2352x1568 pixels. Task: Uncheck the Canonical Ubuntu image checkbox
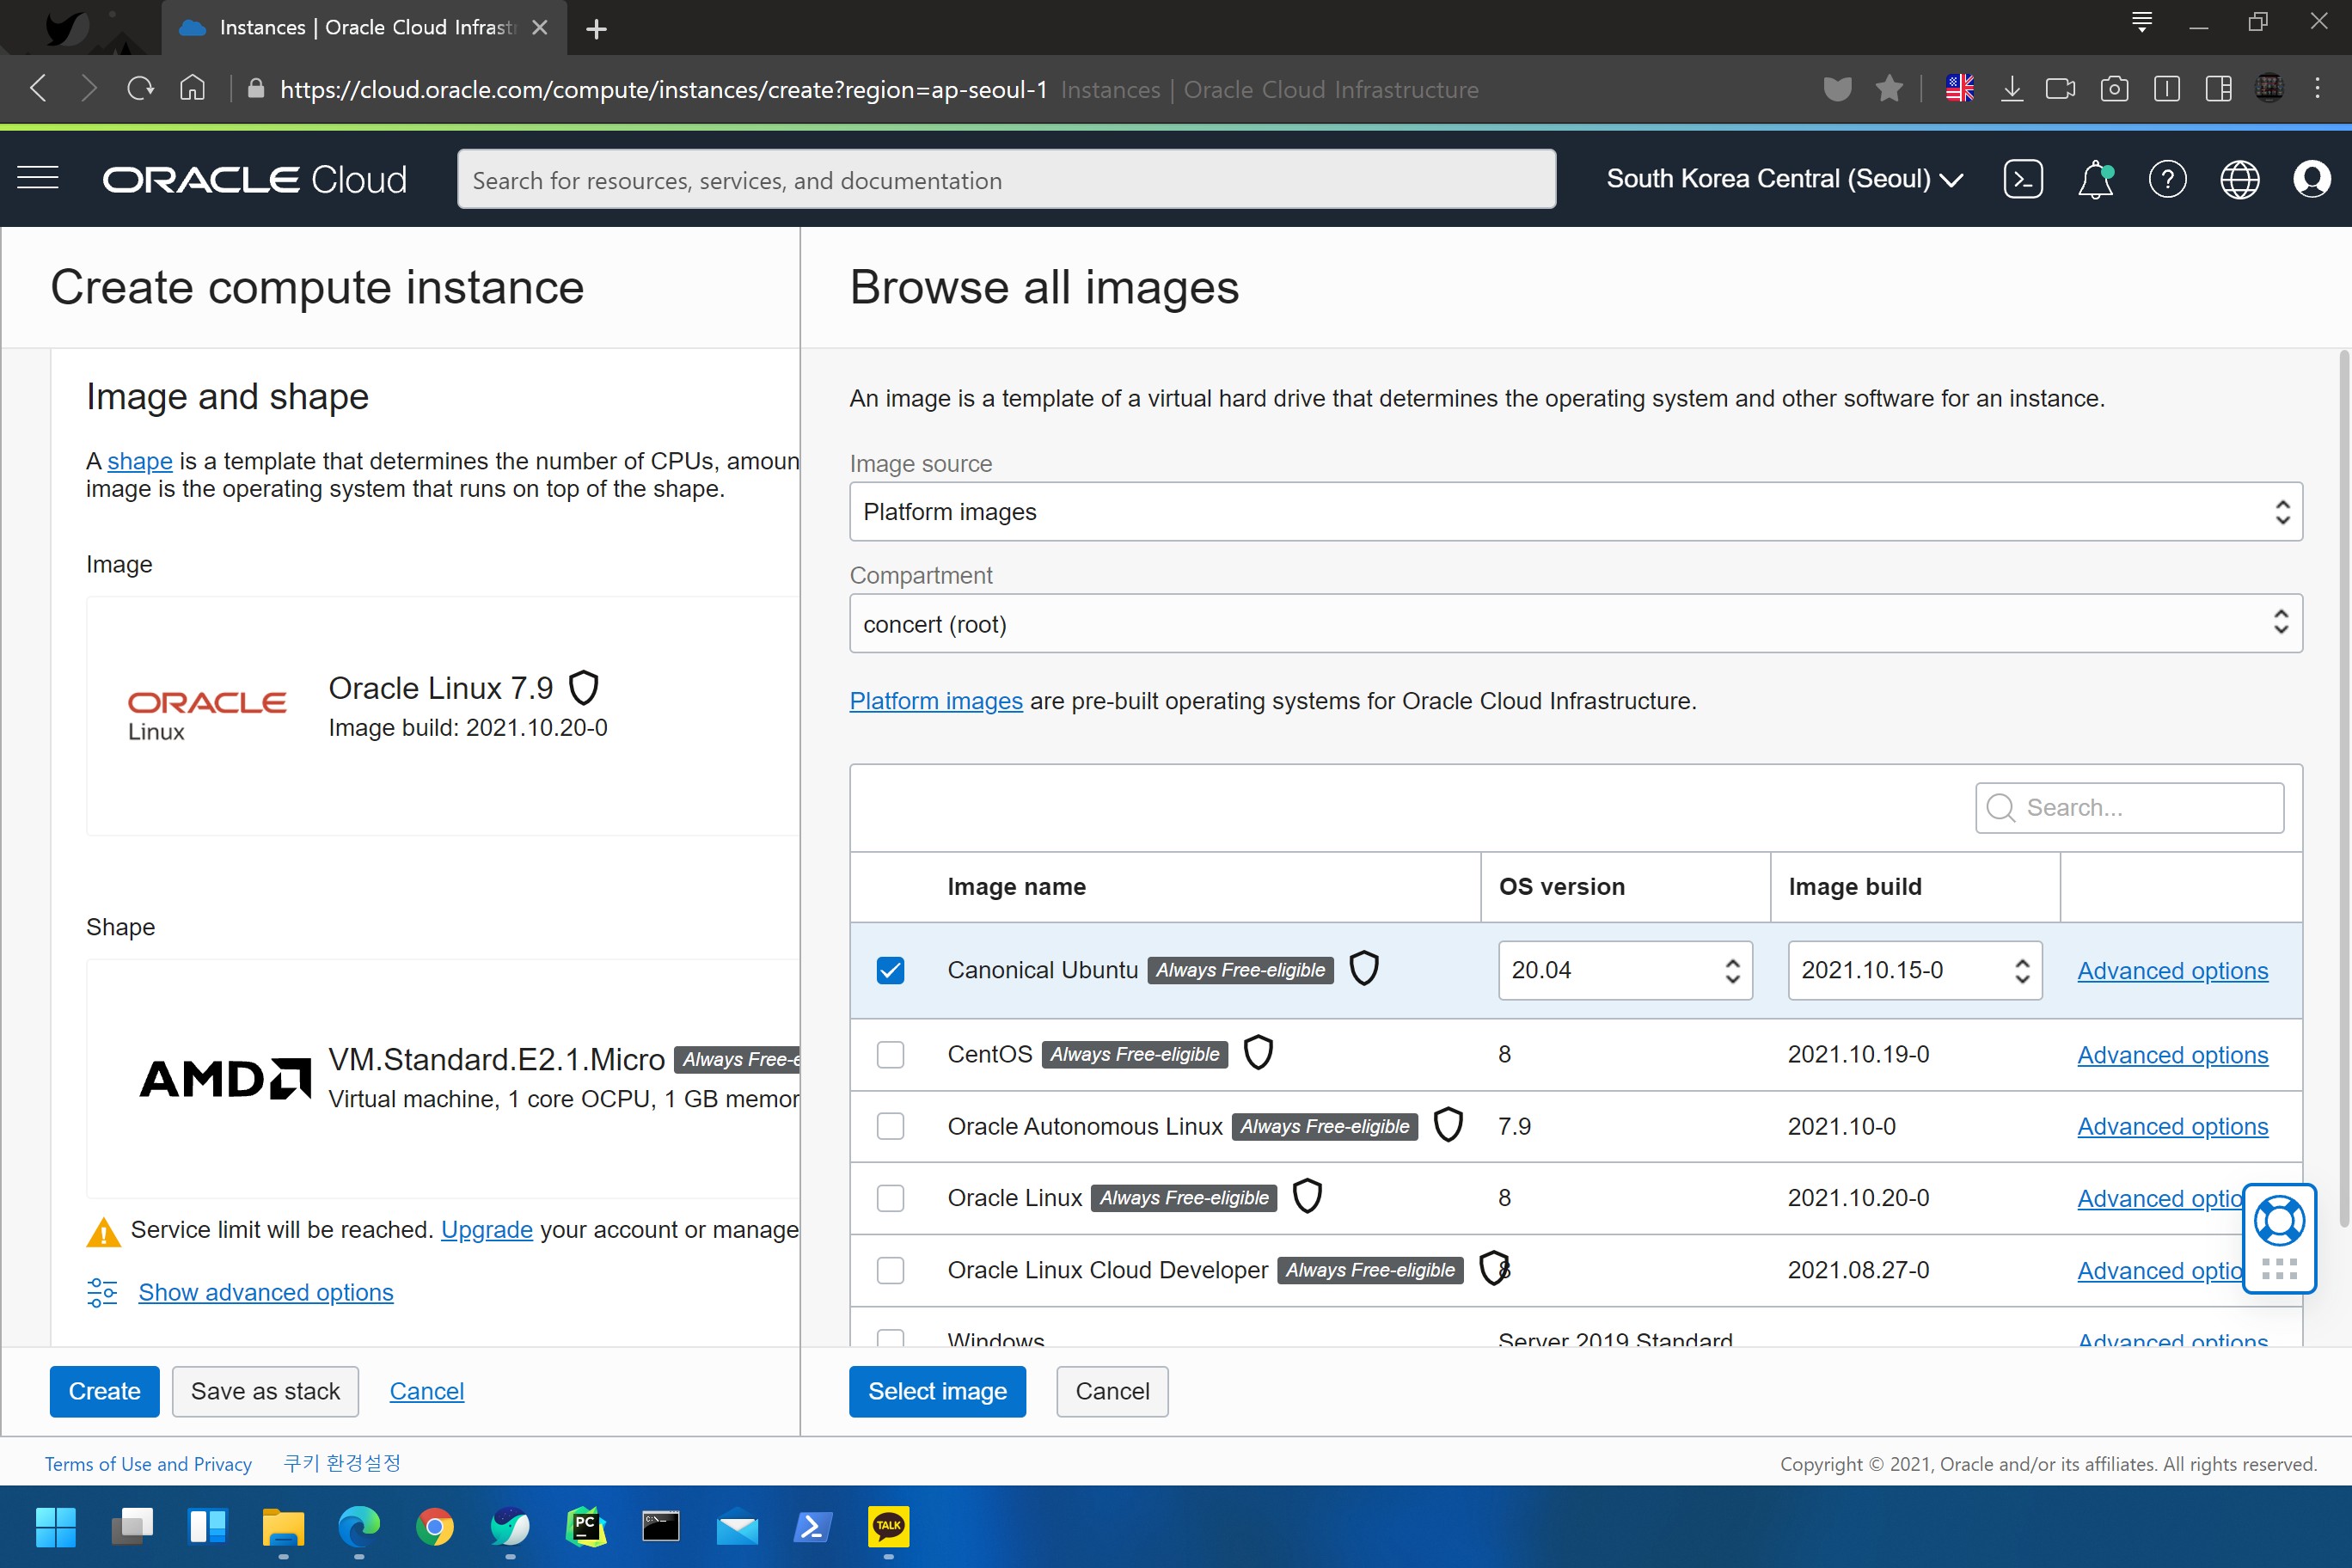pyautogui.click(x=890, y=970)
